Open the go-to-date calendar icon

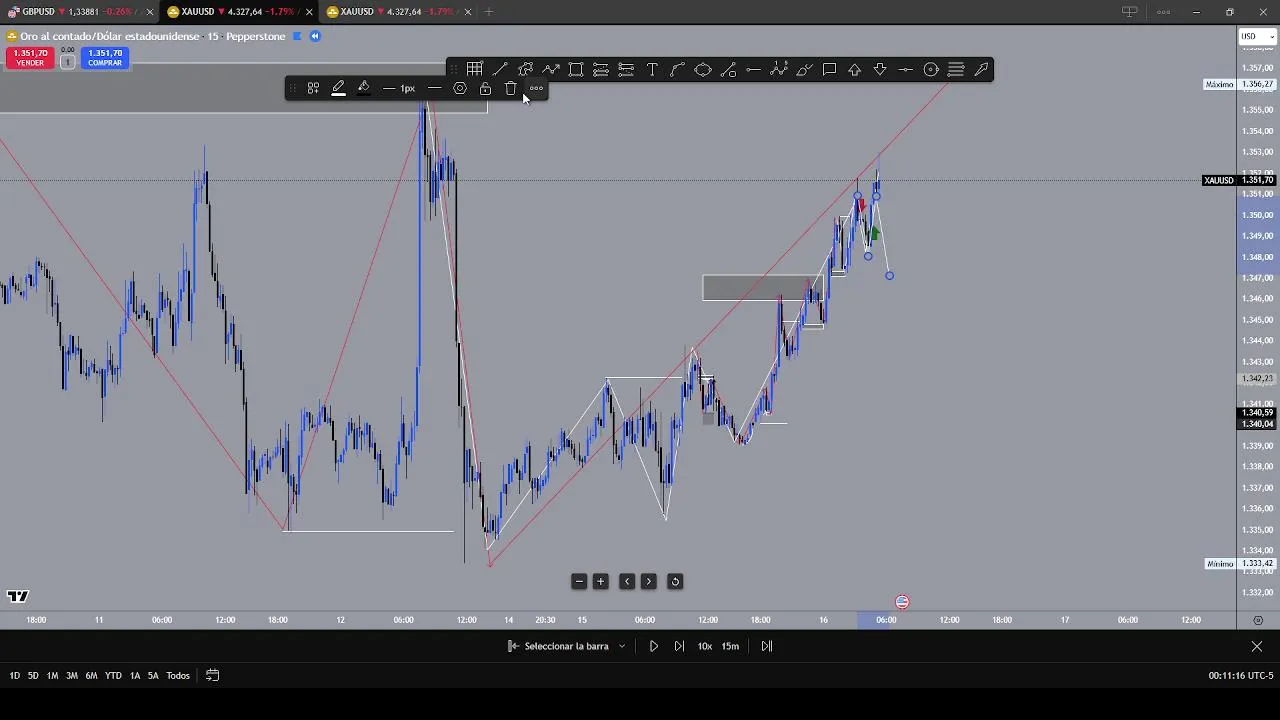[212, 676]
